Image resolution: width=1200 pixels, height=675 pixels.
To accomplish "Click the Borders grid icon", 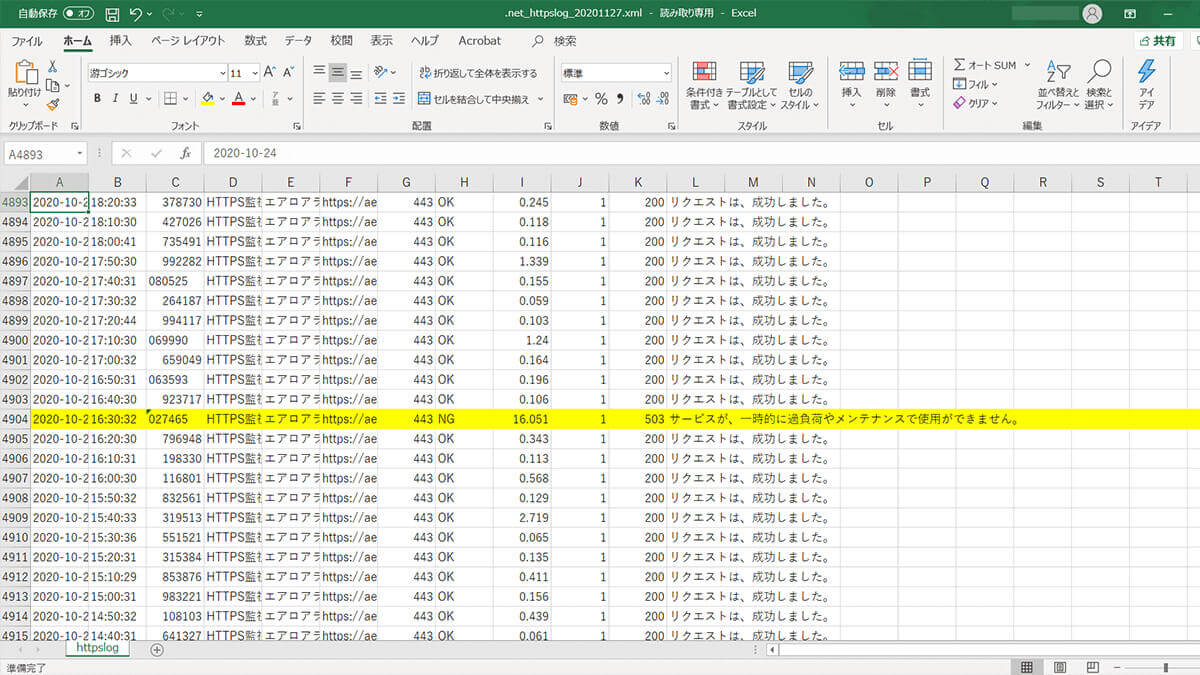I will pyautogui.click(x=170, y=99).
